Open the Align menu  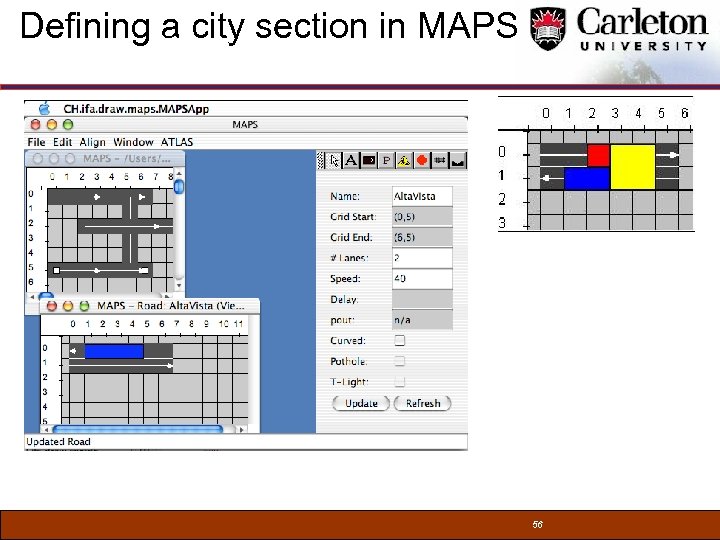(92, 142)
